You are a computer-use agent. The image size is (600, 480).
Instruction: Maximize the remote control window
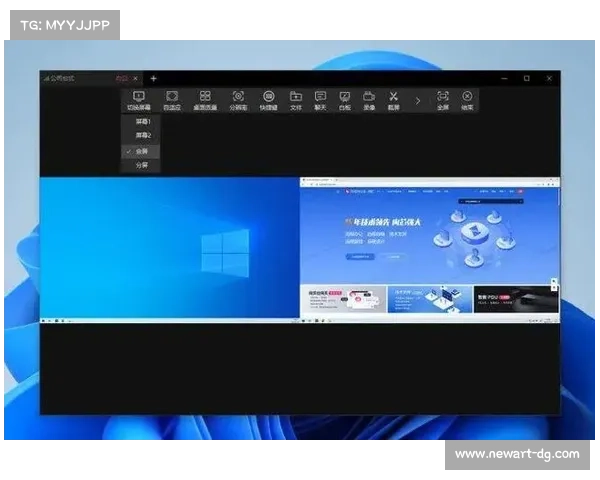(527, 78)
